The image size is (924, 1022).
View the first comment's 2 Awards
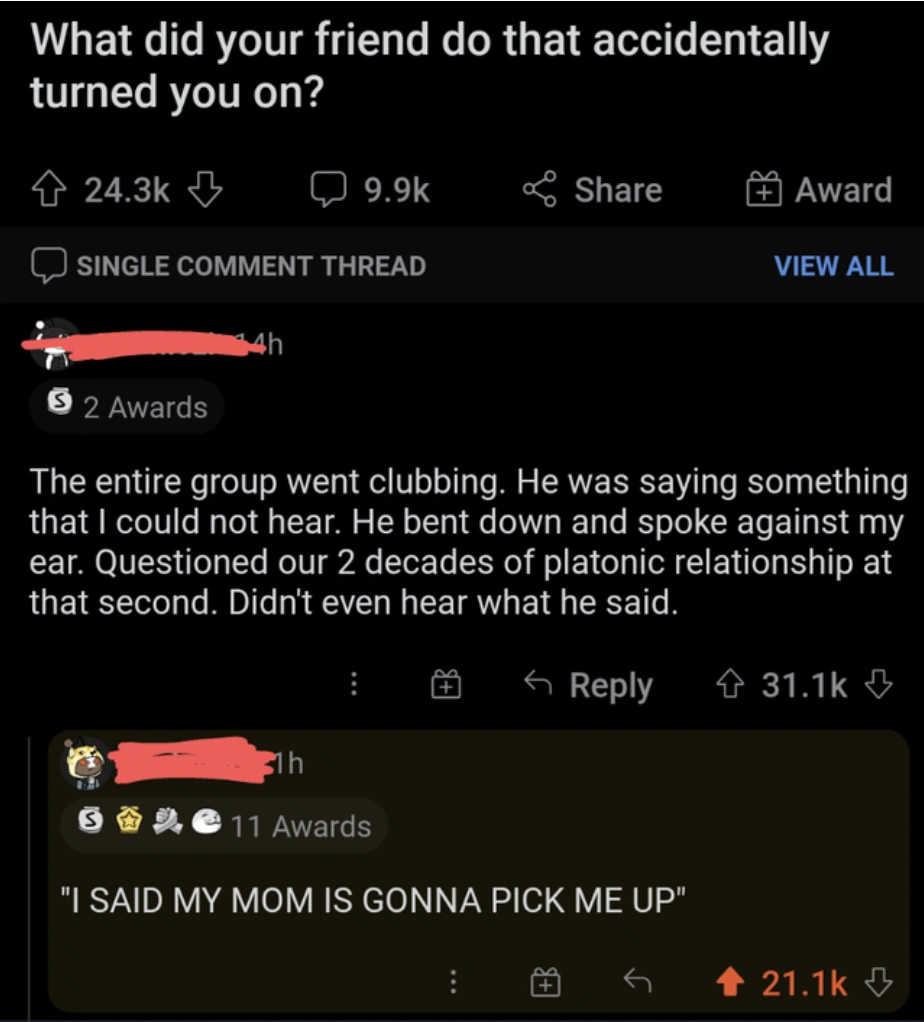[127, 407]
